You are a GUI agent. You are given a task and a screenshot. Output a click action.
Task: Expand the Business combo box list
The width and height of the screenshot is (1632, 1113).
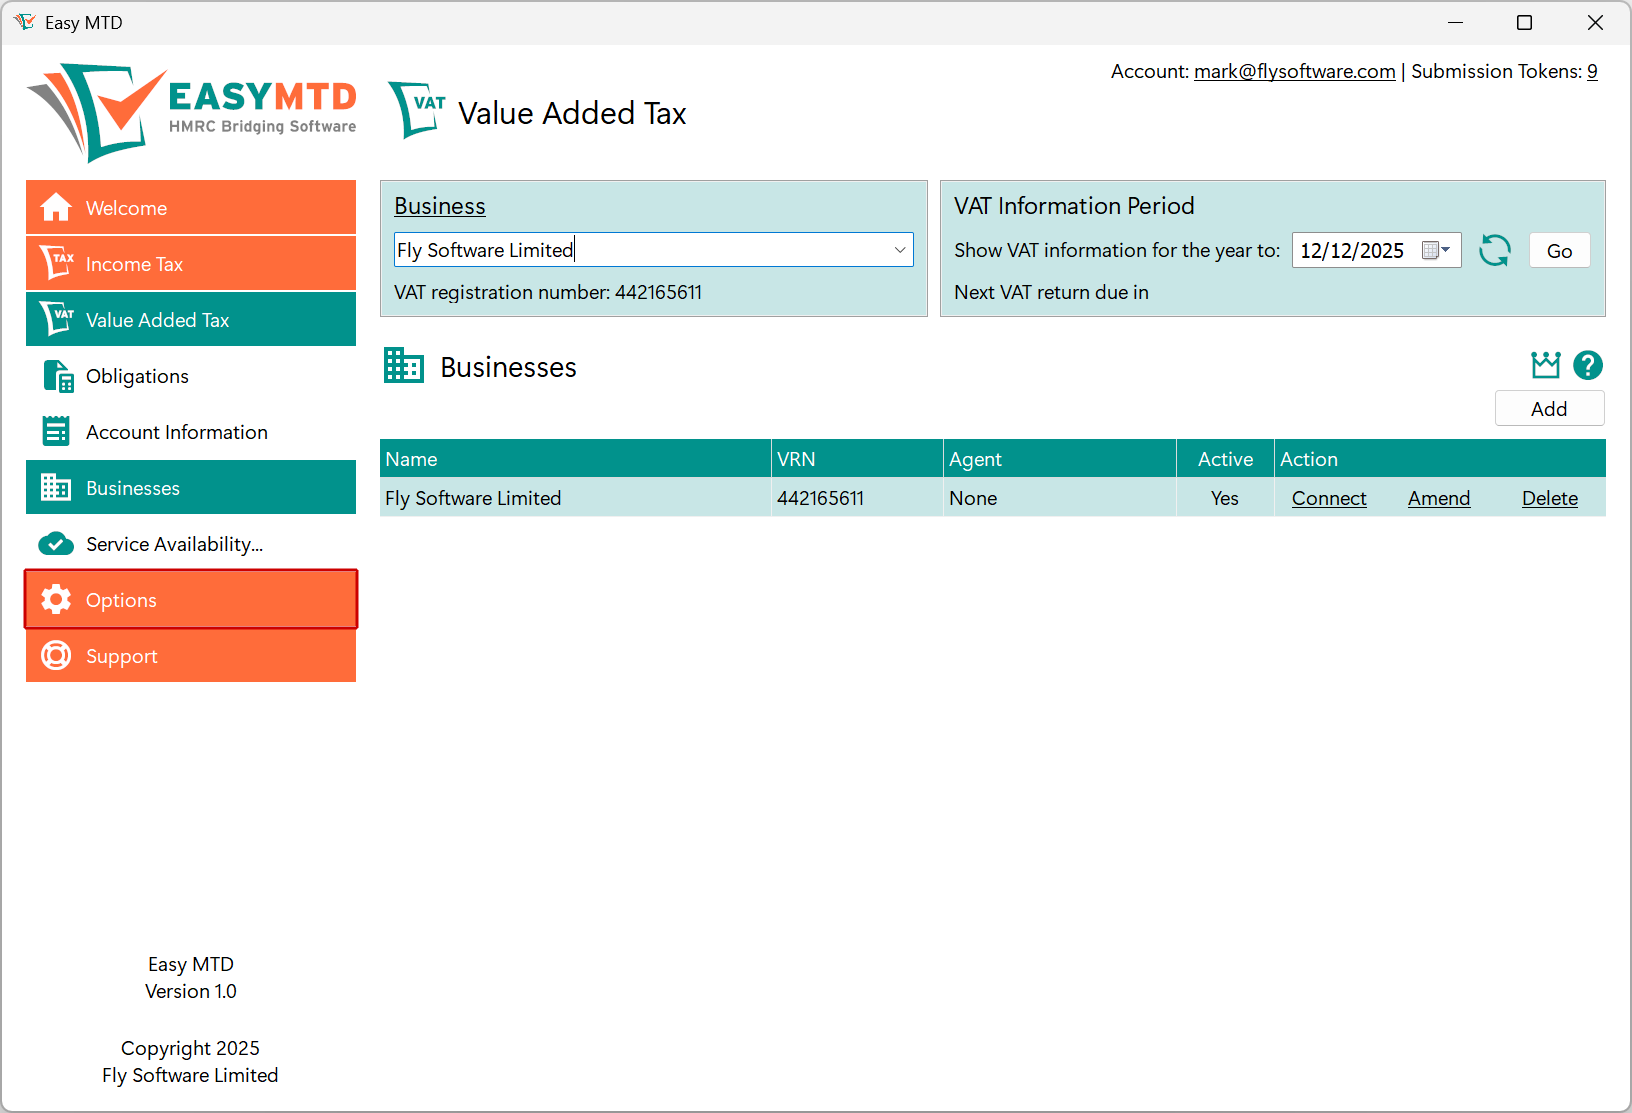(899, 250)
